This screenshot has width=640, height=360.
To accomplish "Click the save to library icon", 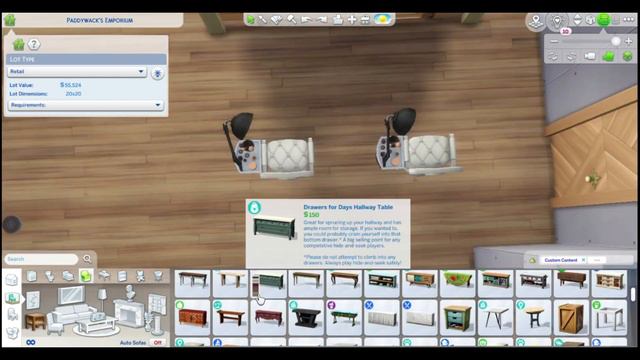I will click(x=338, y=19).
